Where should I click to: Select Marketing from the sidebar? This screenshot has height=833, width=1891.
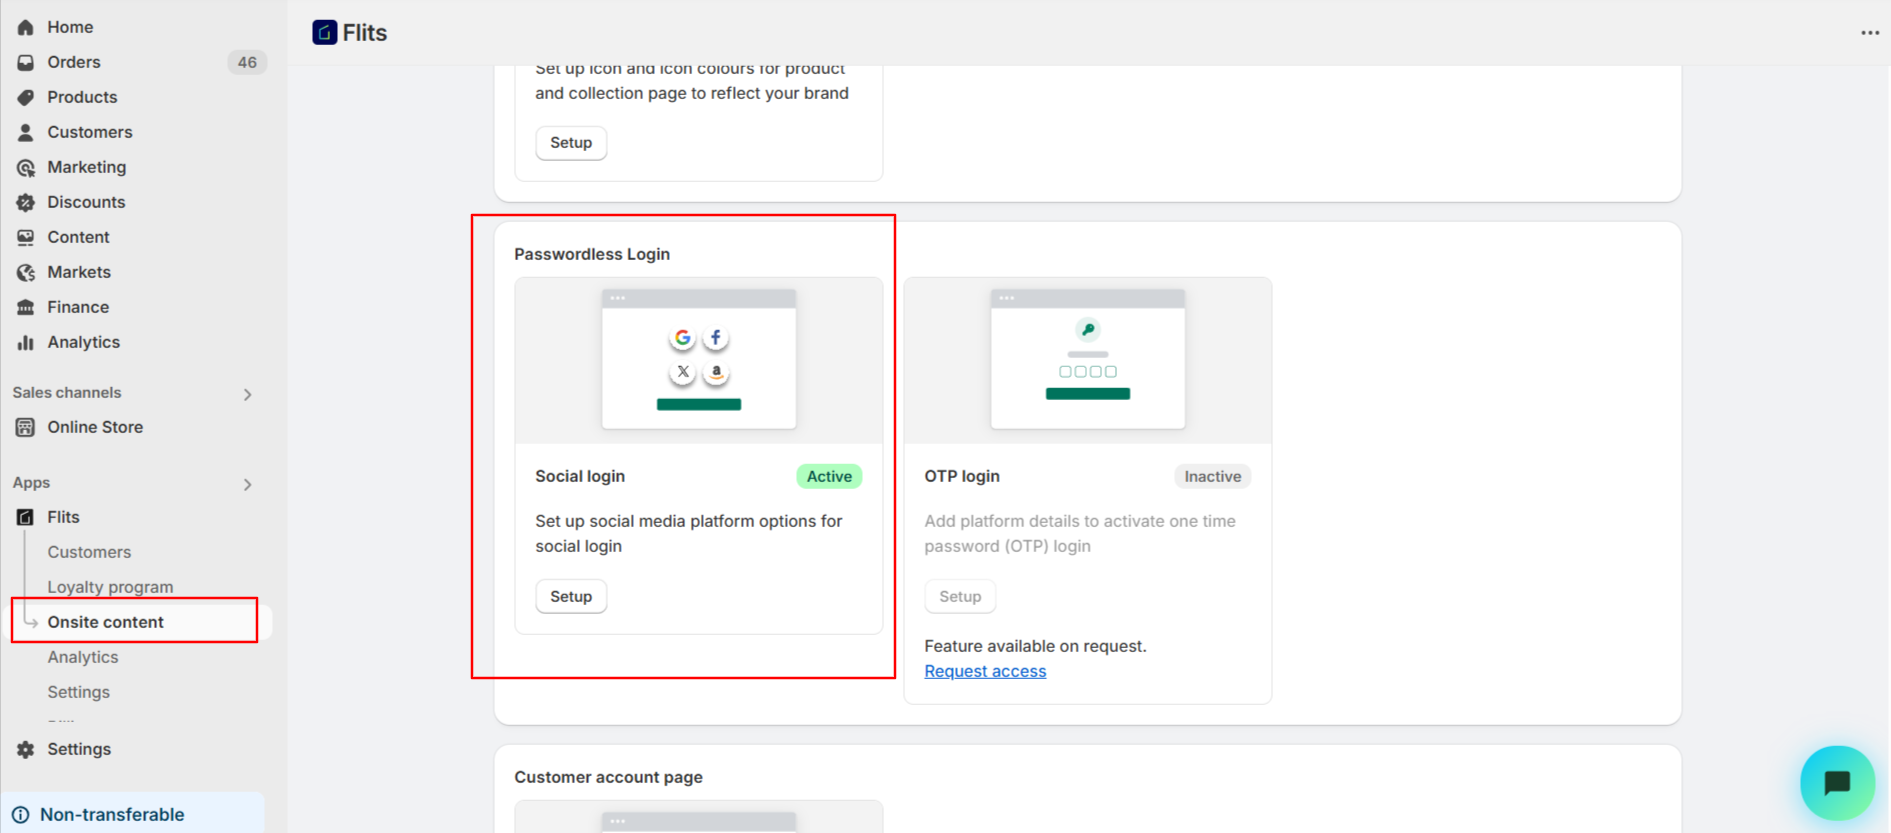pos(87,167)
